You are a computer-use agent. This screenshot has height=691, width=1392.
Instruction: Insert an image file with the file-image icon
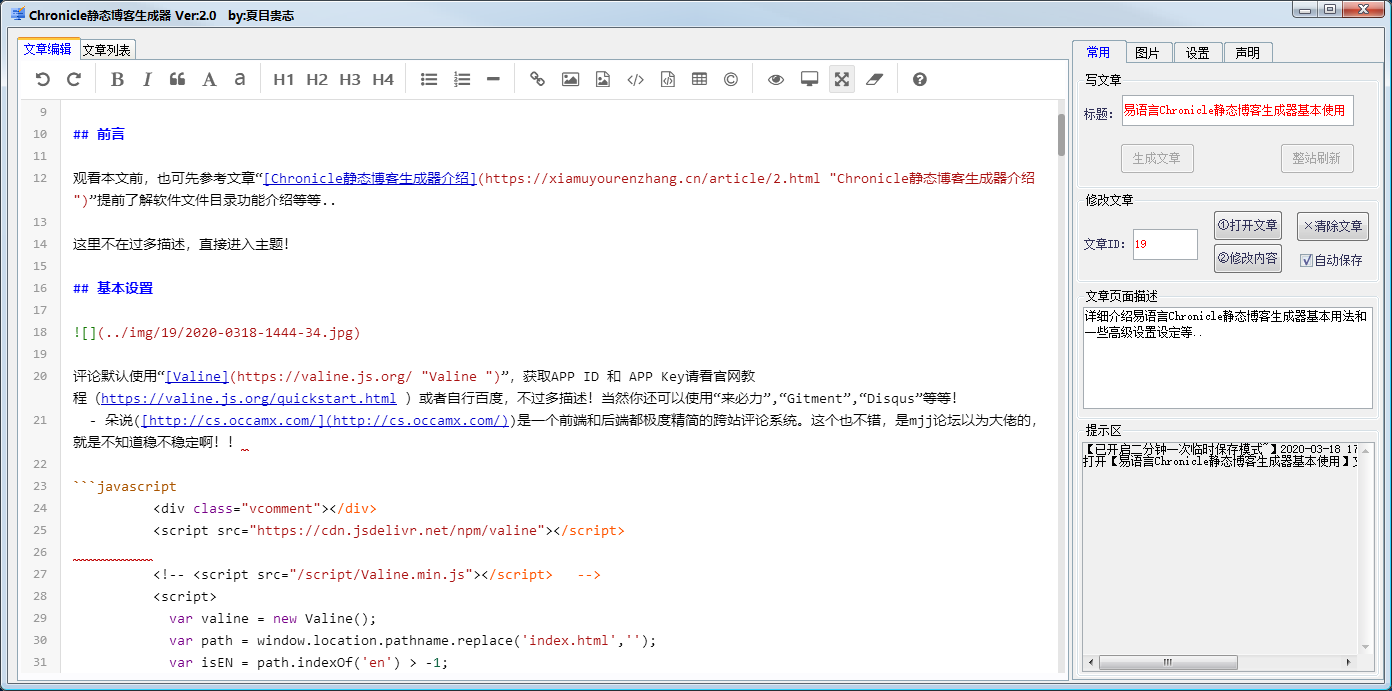pyautogui.click(x=603, y=79)
